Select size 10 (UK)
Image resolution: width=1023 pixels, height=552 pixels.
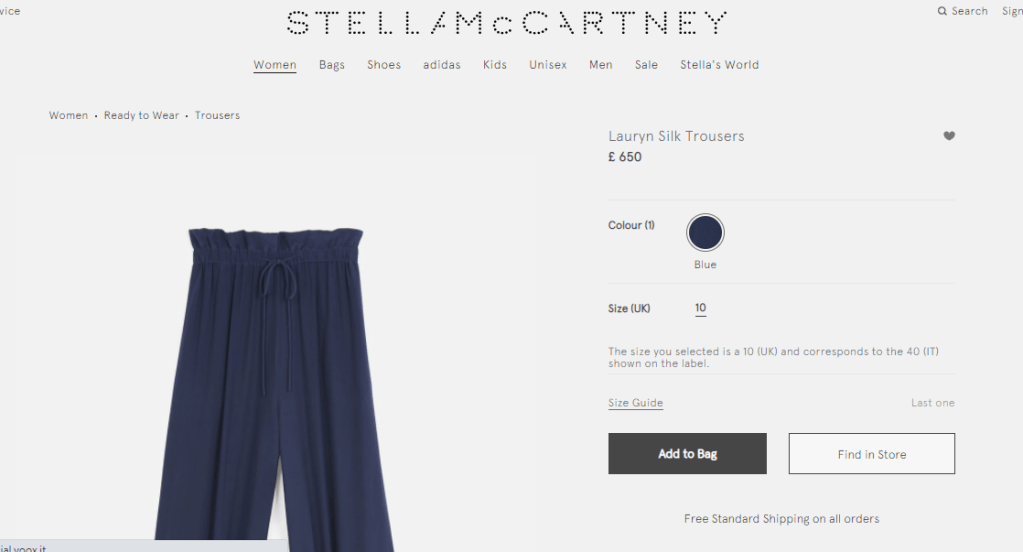(x=700, y=308)
